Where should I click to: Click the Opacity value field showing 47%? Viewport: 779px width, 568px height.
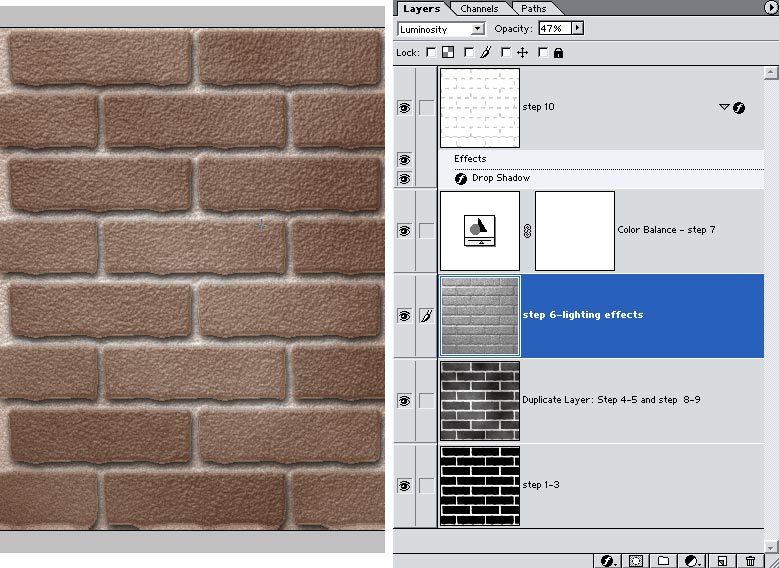pyautogui.click(x=555, y=28)
